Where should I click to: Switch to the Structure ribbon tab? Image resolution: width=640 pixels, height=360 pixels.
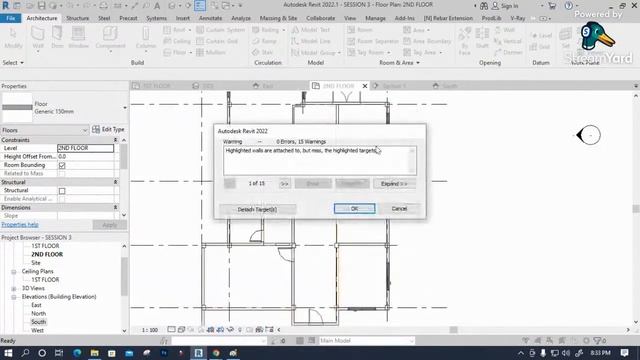[x=78, y=18]
